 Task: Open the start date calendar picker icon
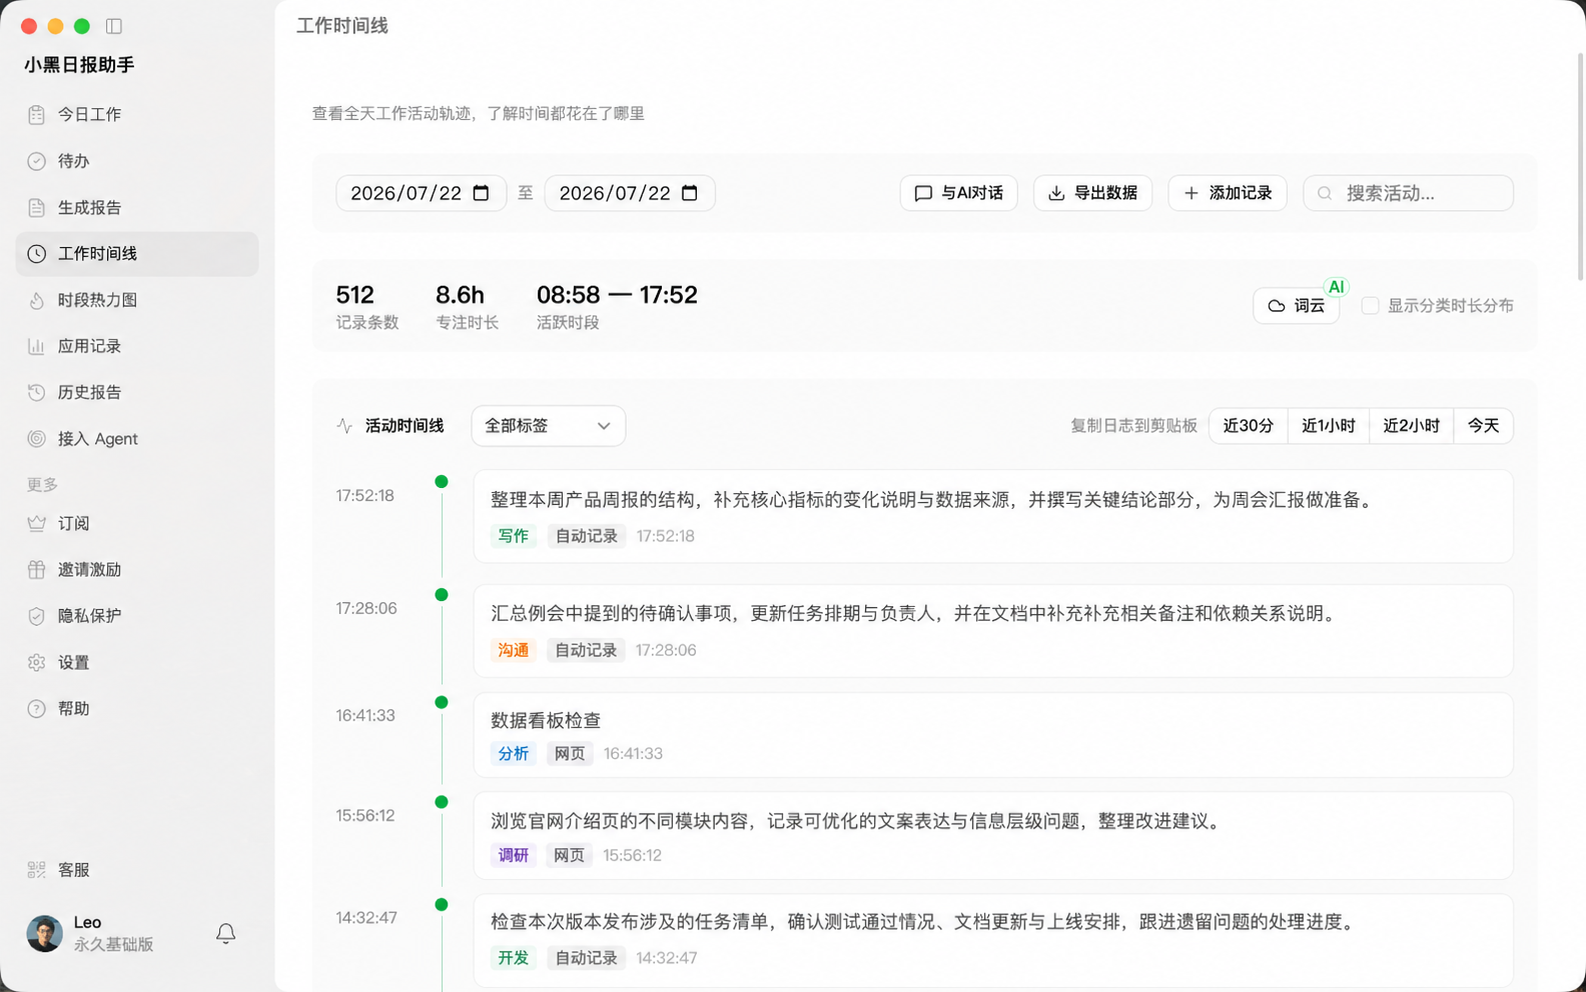coord(481,193)
